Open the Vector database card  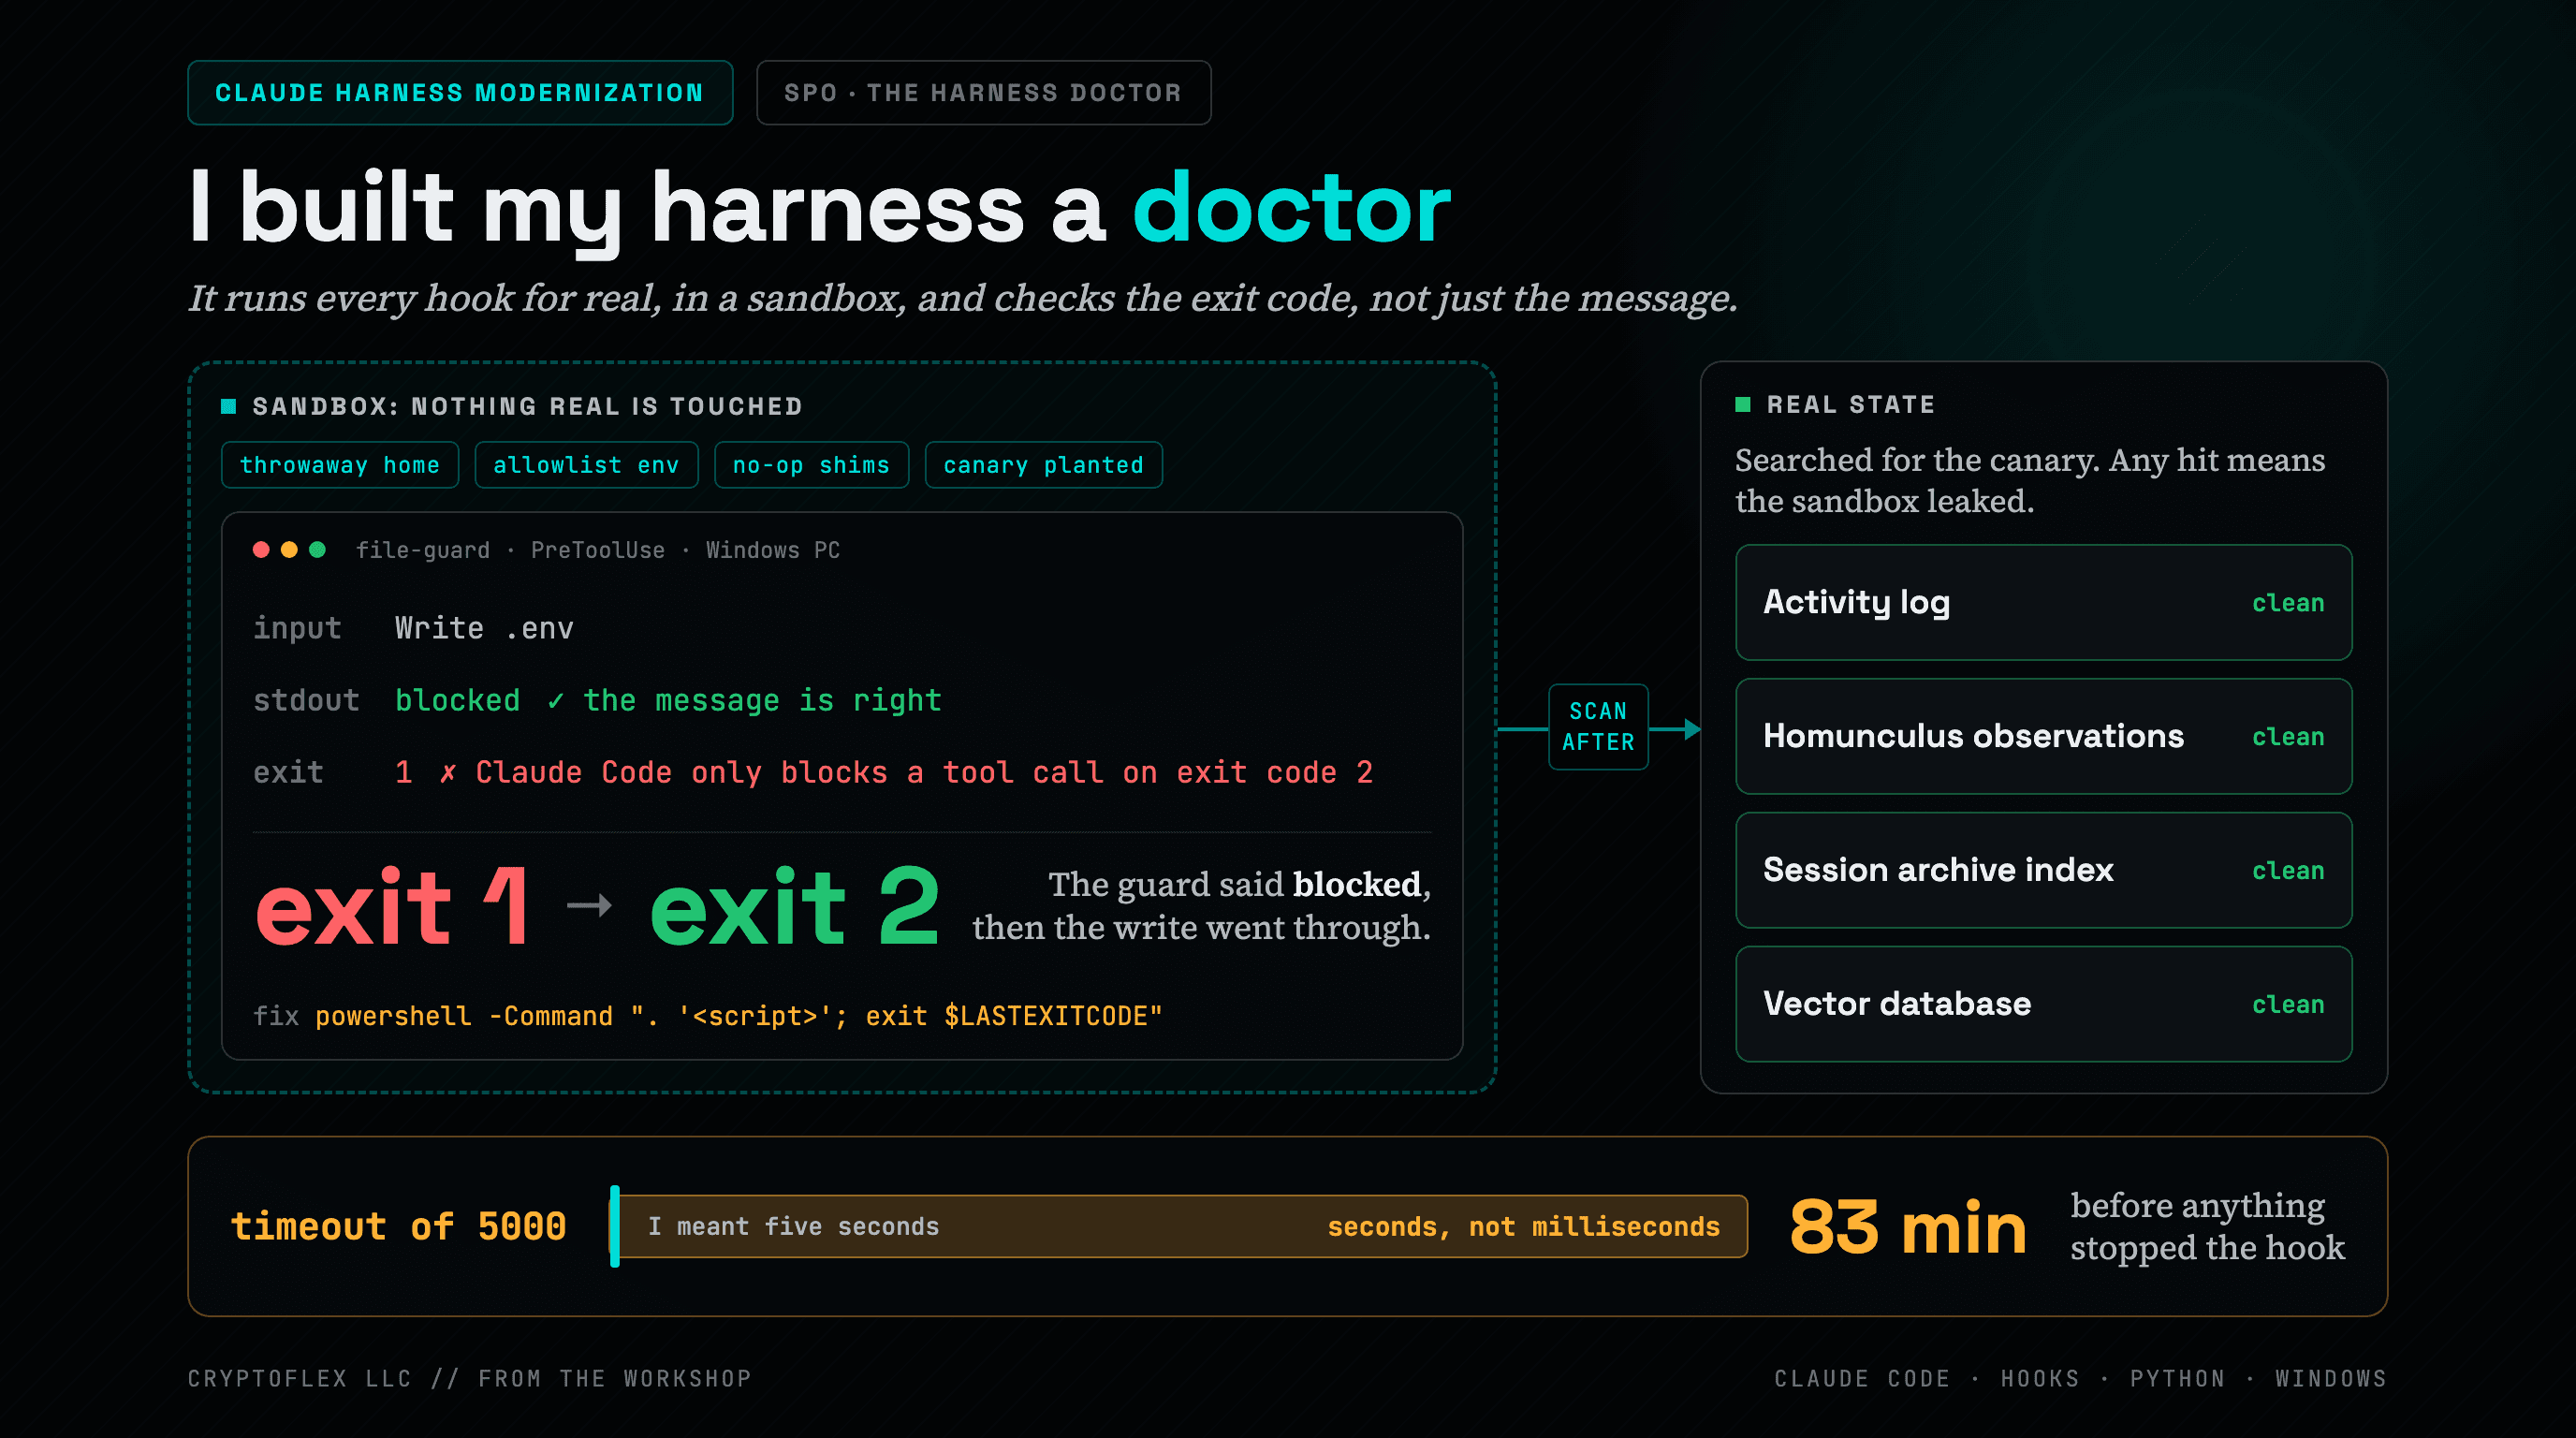click(2043, 1004)
